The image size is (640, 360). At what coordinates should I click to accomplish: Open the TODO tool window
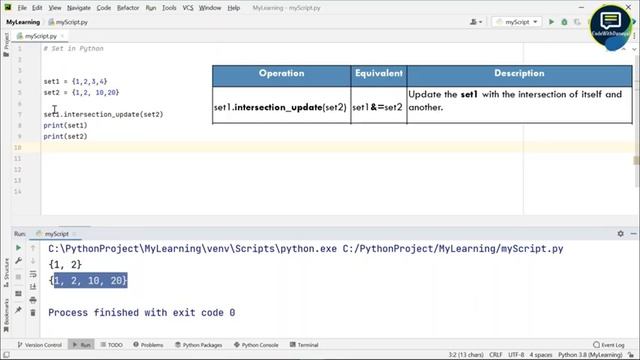pyautogui.click(x=111, y=345)
